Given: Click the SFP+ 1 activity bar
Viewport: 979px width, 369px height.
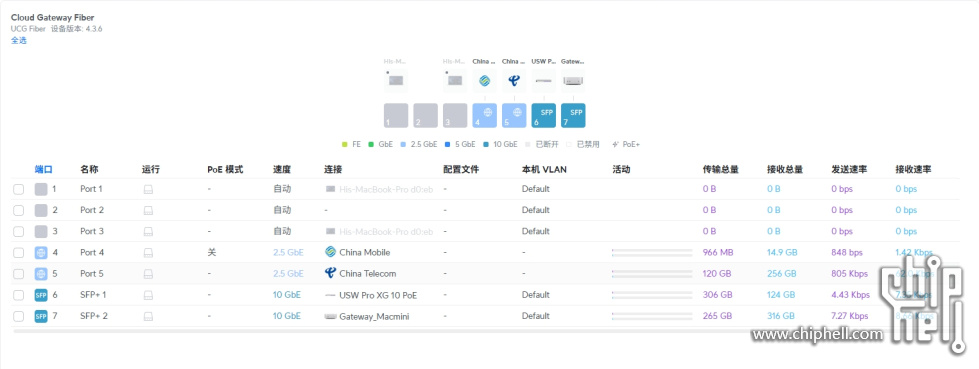Looking at the screenshot, I should 652,295.
